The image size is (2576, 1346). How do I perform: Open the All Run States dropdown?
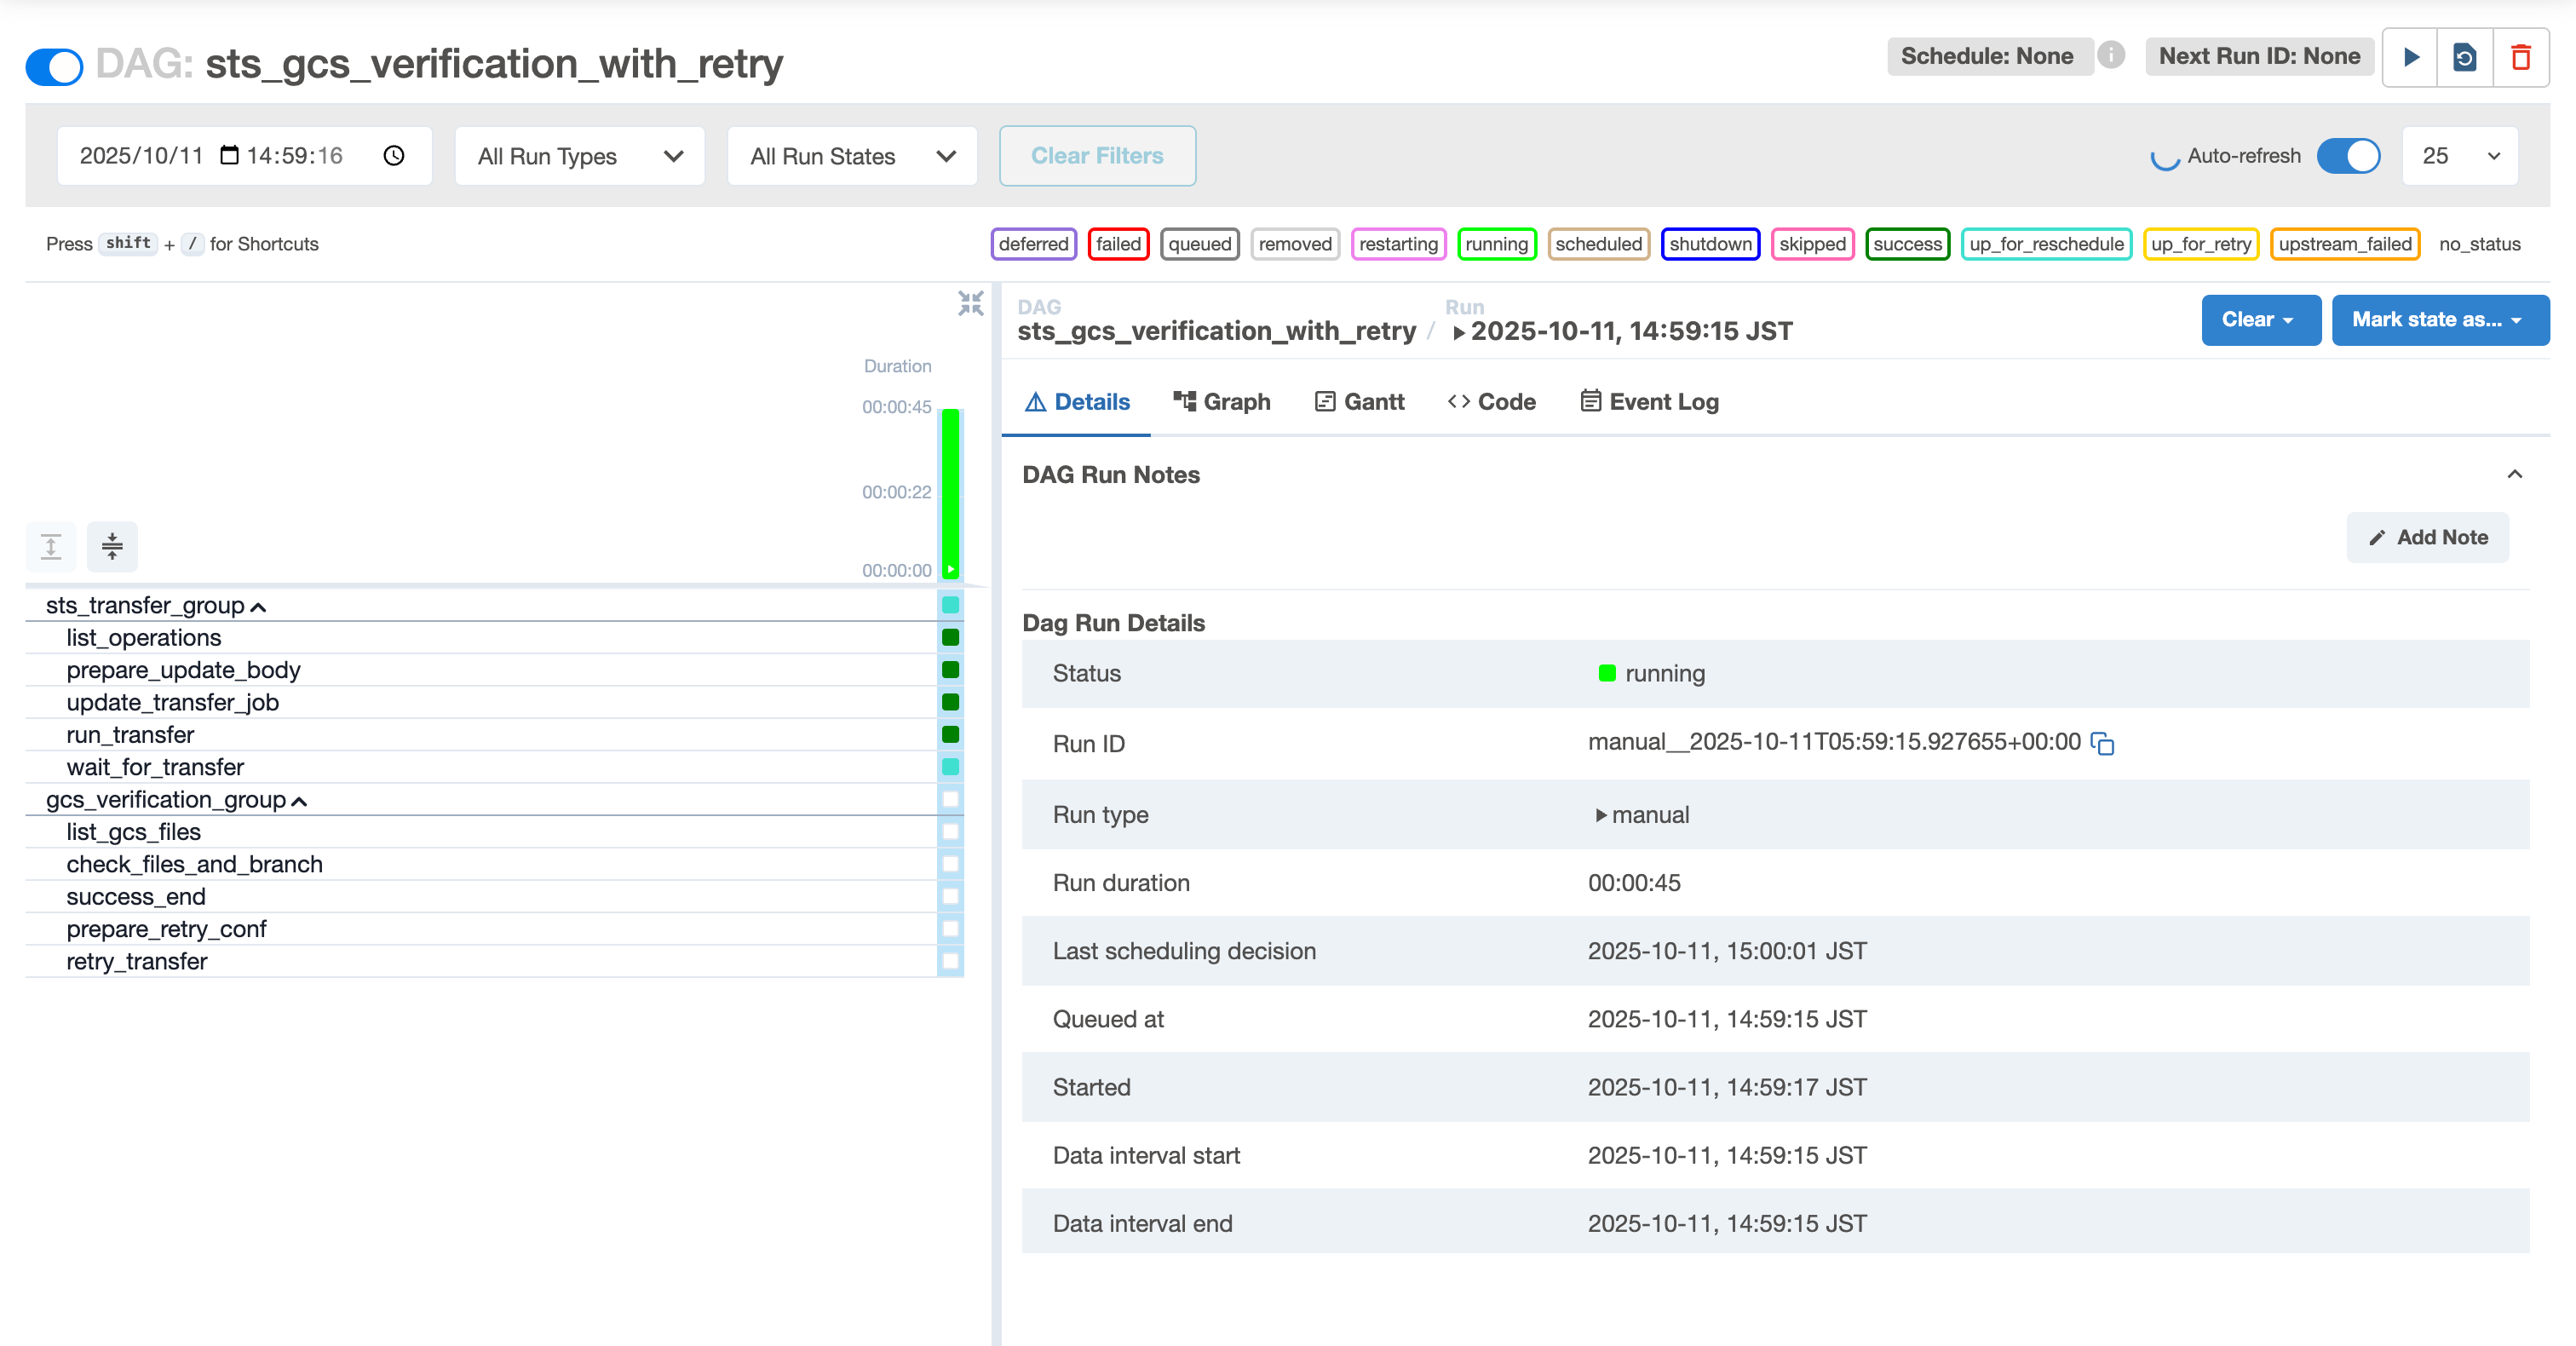tap(852, 156)
